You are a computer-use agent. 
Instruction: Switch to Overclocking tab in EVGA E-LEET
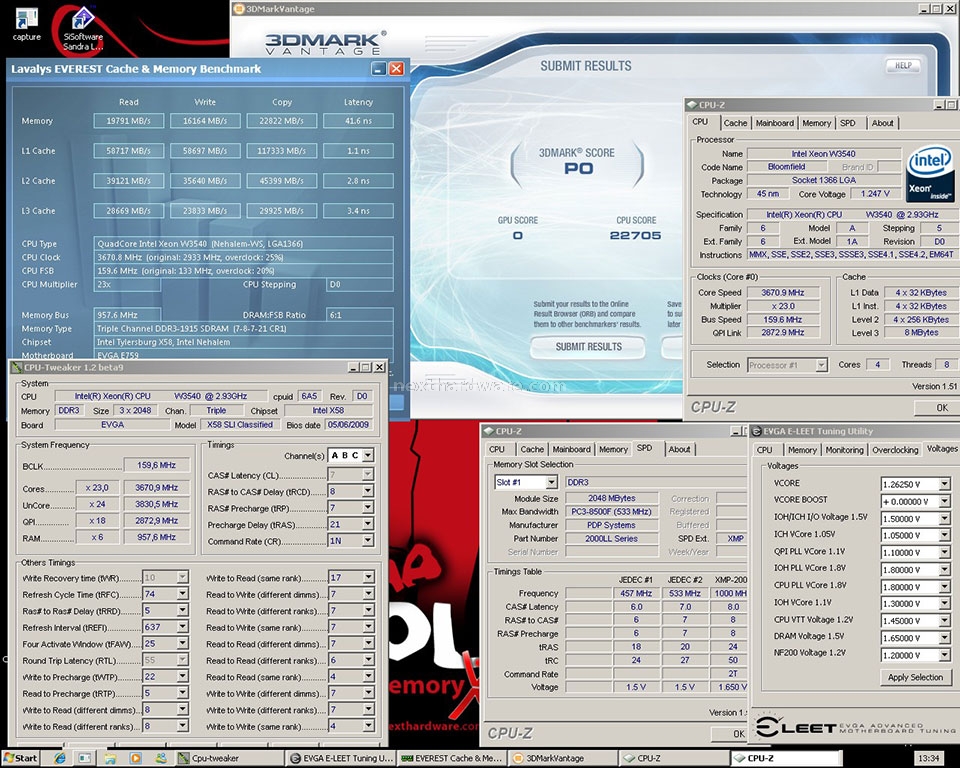click(x=895, y=450)
